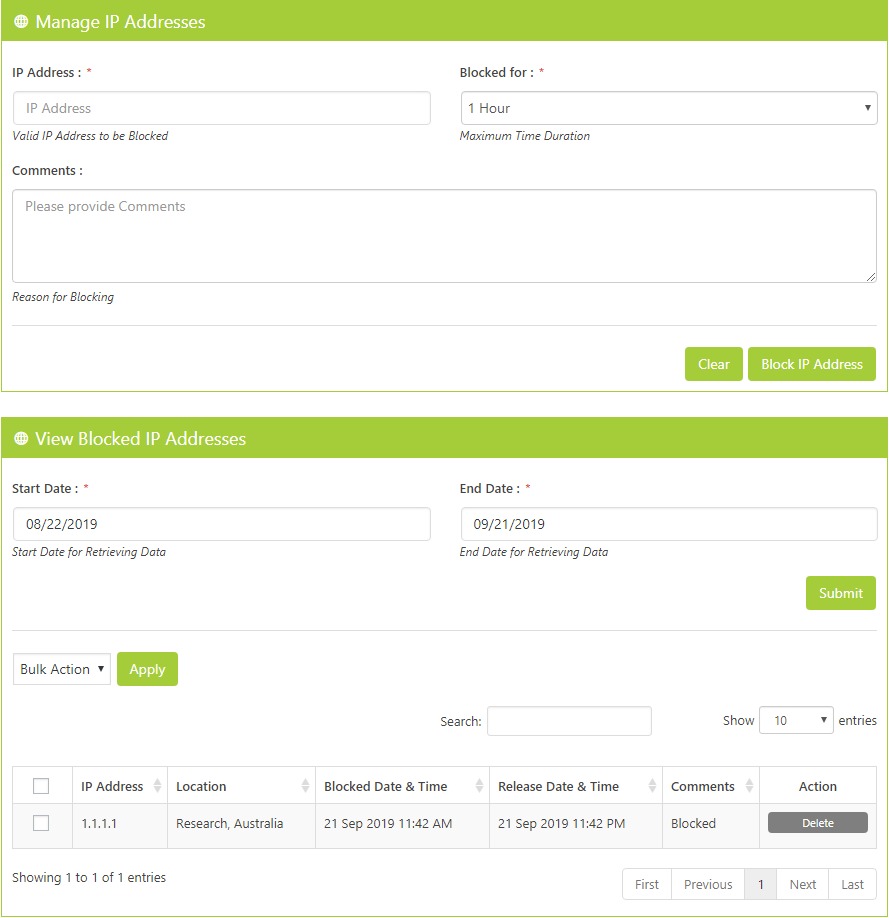Image resolution: width=889 pixels, height=918 pixels.
Task: Apply the selected bulk action
Action: coord(147,669)
